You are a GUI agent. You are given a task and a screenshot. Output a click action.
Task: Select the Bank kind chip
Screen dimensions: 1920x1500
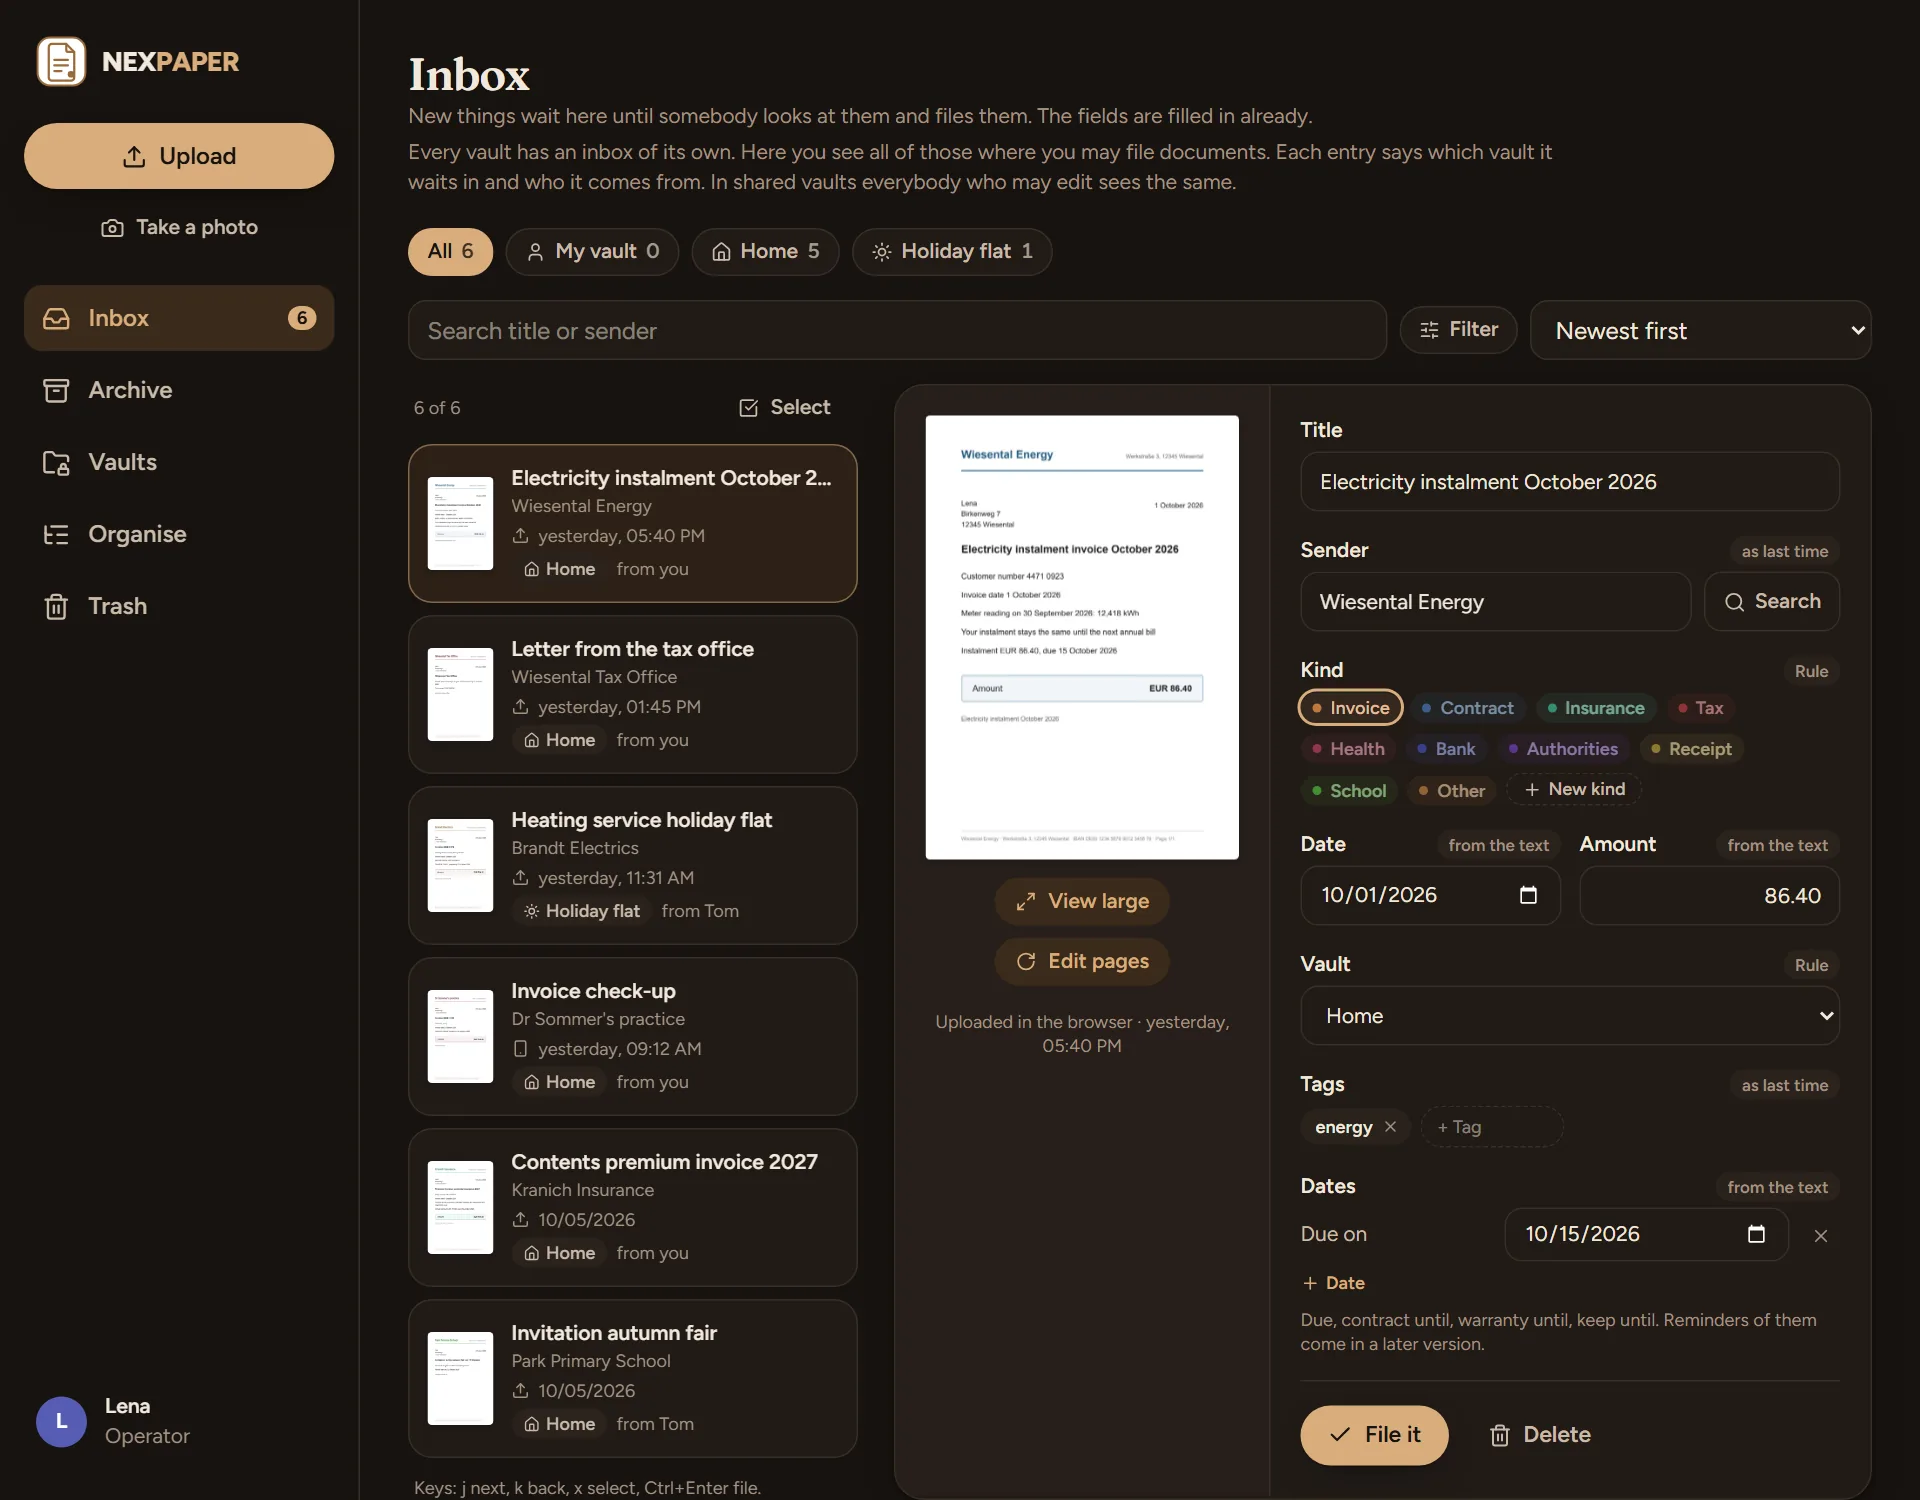click(x=1445, y=749)
